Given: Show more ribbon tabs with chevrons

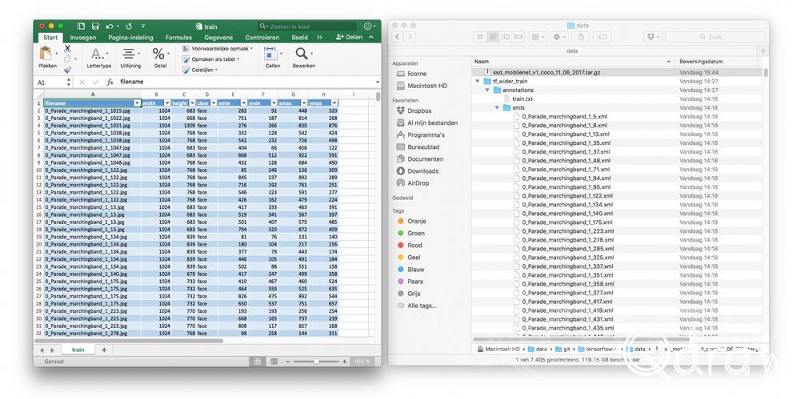Looking at the screenshot, I should [320, 38].
